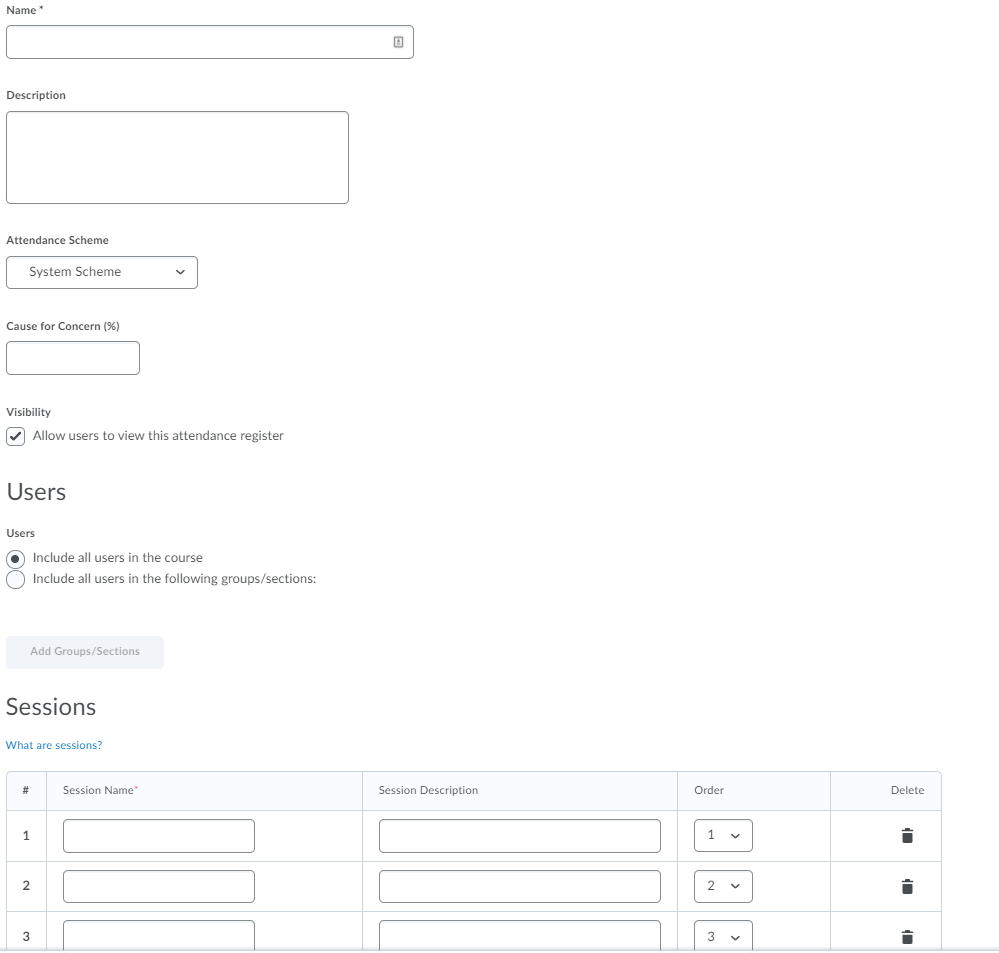Open the Attendance Scheme dropdown
999x953 pixels.
tap(102, 272)
